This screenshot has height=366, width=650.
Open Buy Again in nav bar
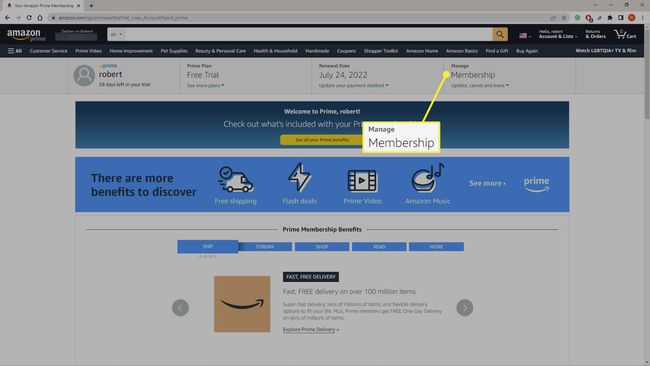pyautogui.click(x=527, y=51)
